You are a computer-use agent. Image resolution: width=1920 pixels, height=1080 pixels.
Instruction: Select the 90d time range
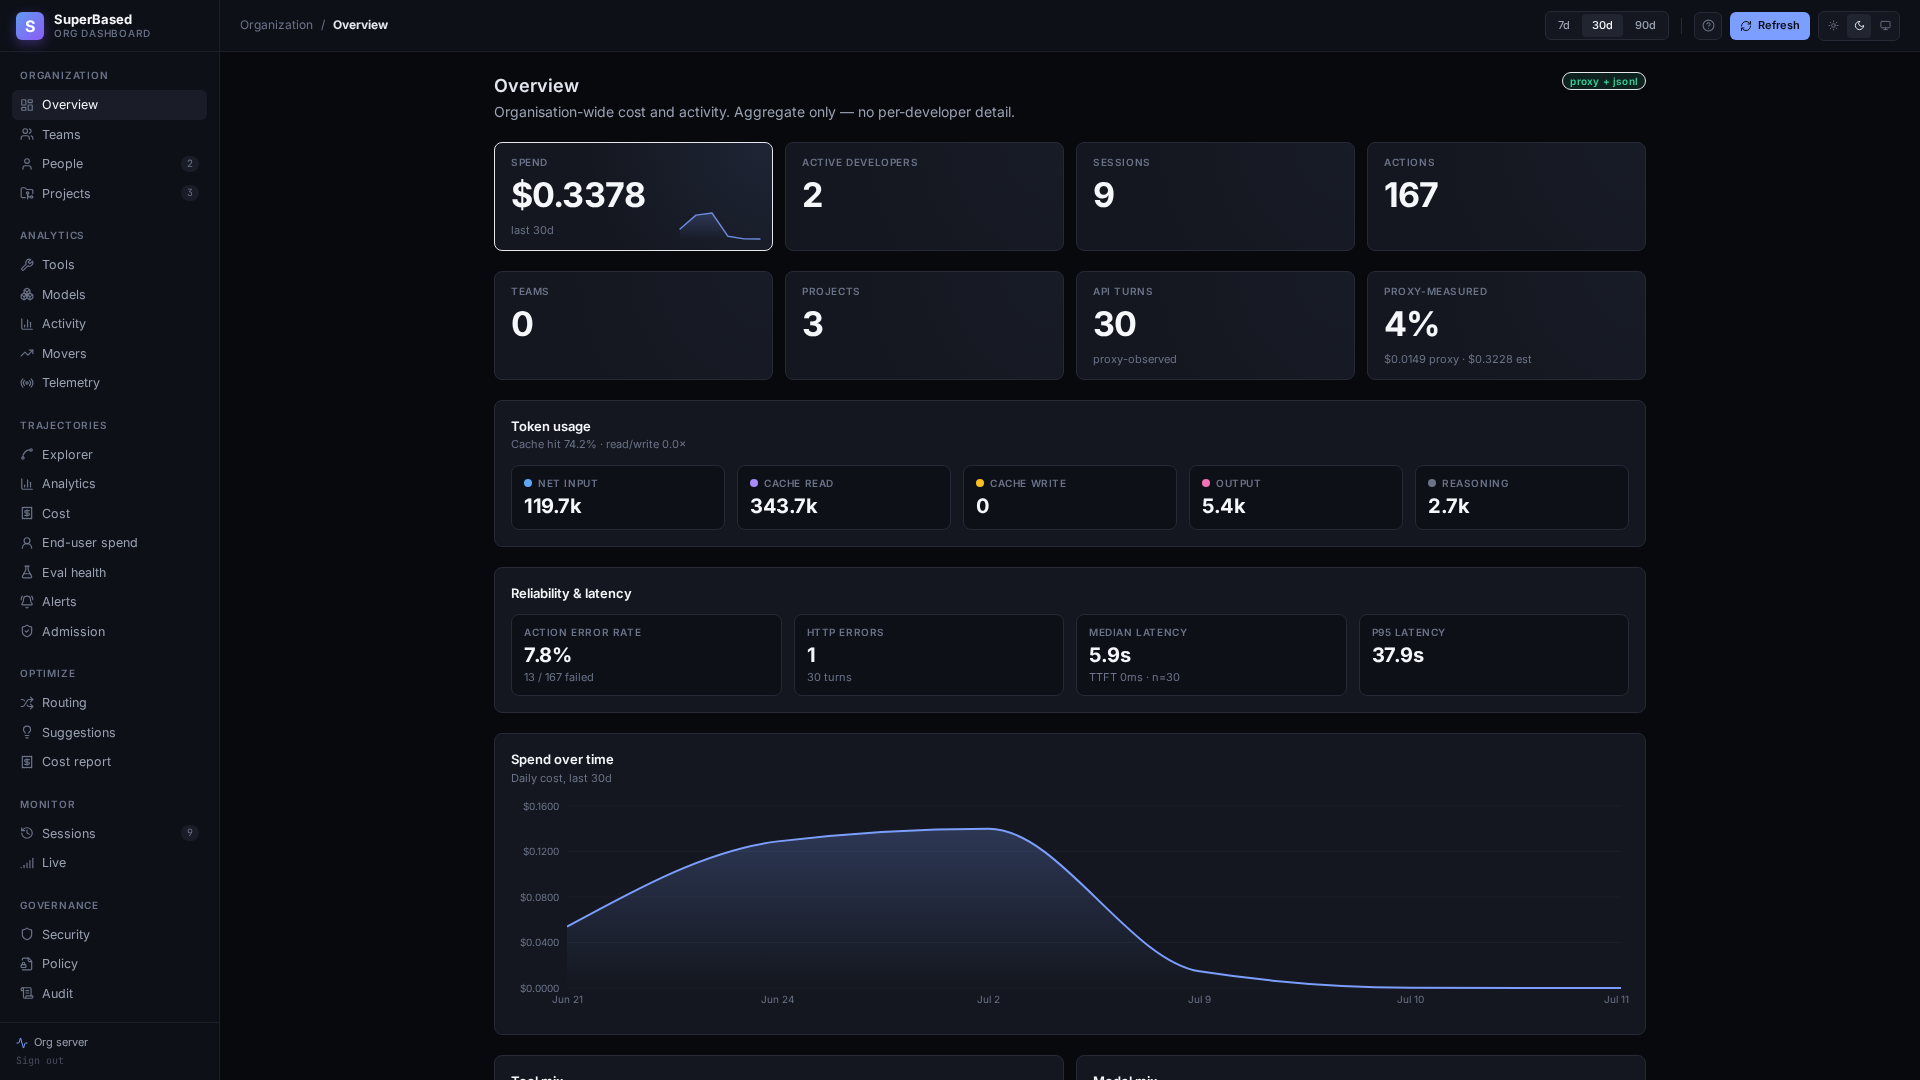pyautogui.click(x=1645, y=26)
